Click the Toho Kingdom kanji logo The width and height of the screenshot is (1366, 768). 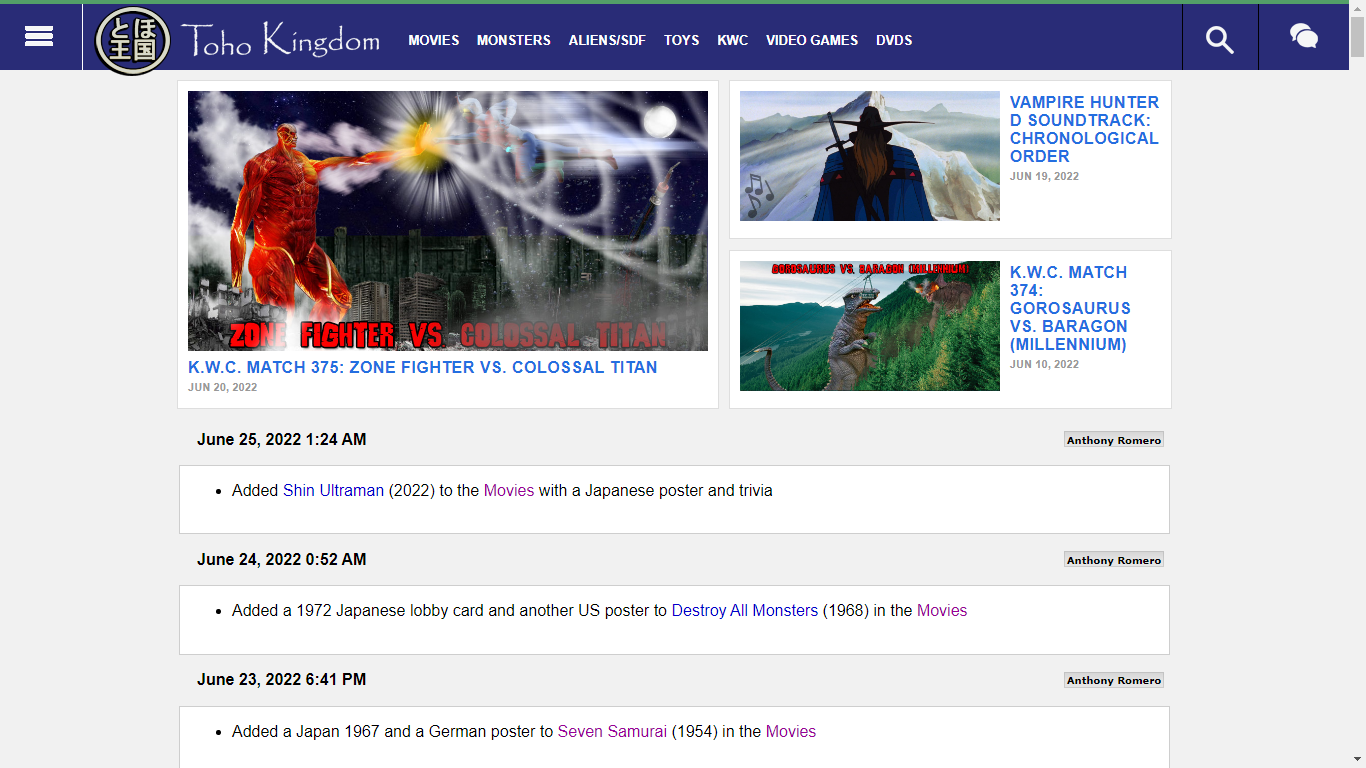pyautogui.click(x=133, y=40)
